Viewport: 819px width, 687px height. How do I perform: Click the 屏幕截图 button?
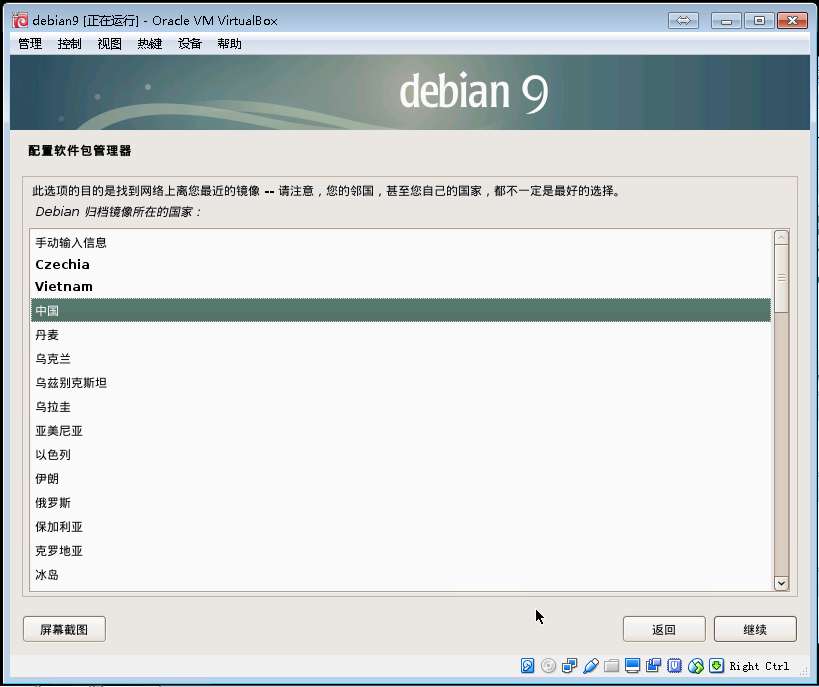(x=64, y=629)
